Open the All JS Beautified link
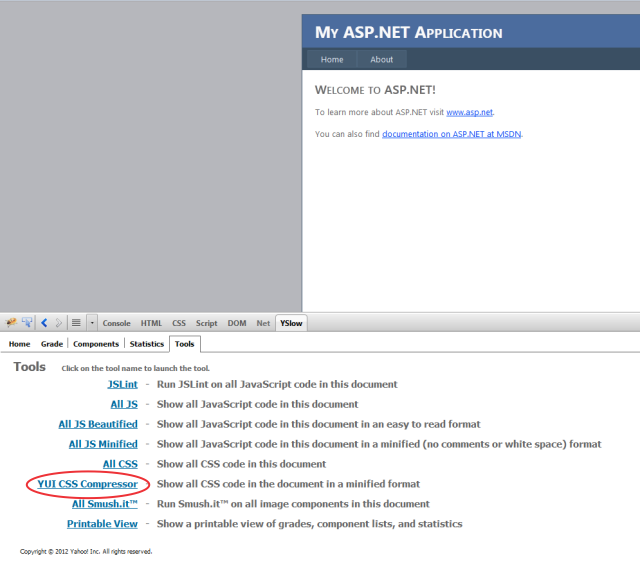 click(x=98, y=424)
